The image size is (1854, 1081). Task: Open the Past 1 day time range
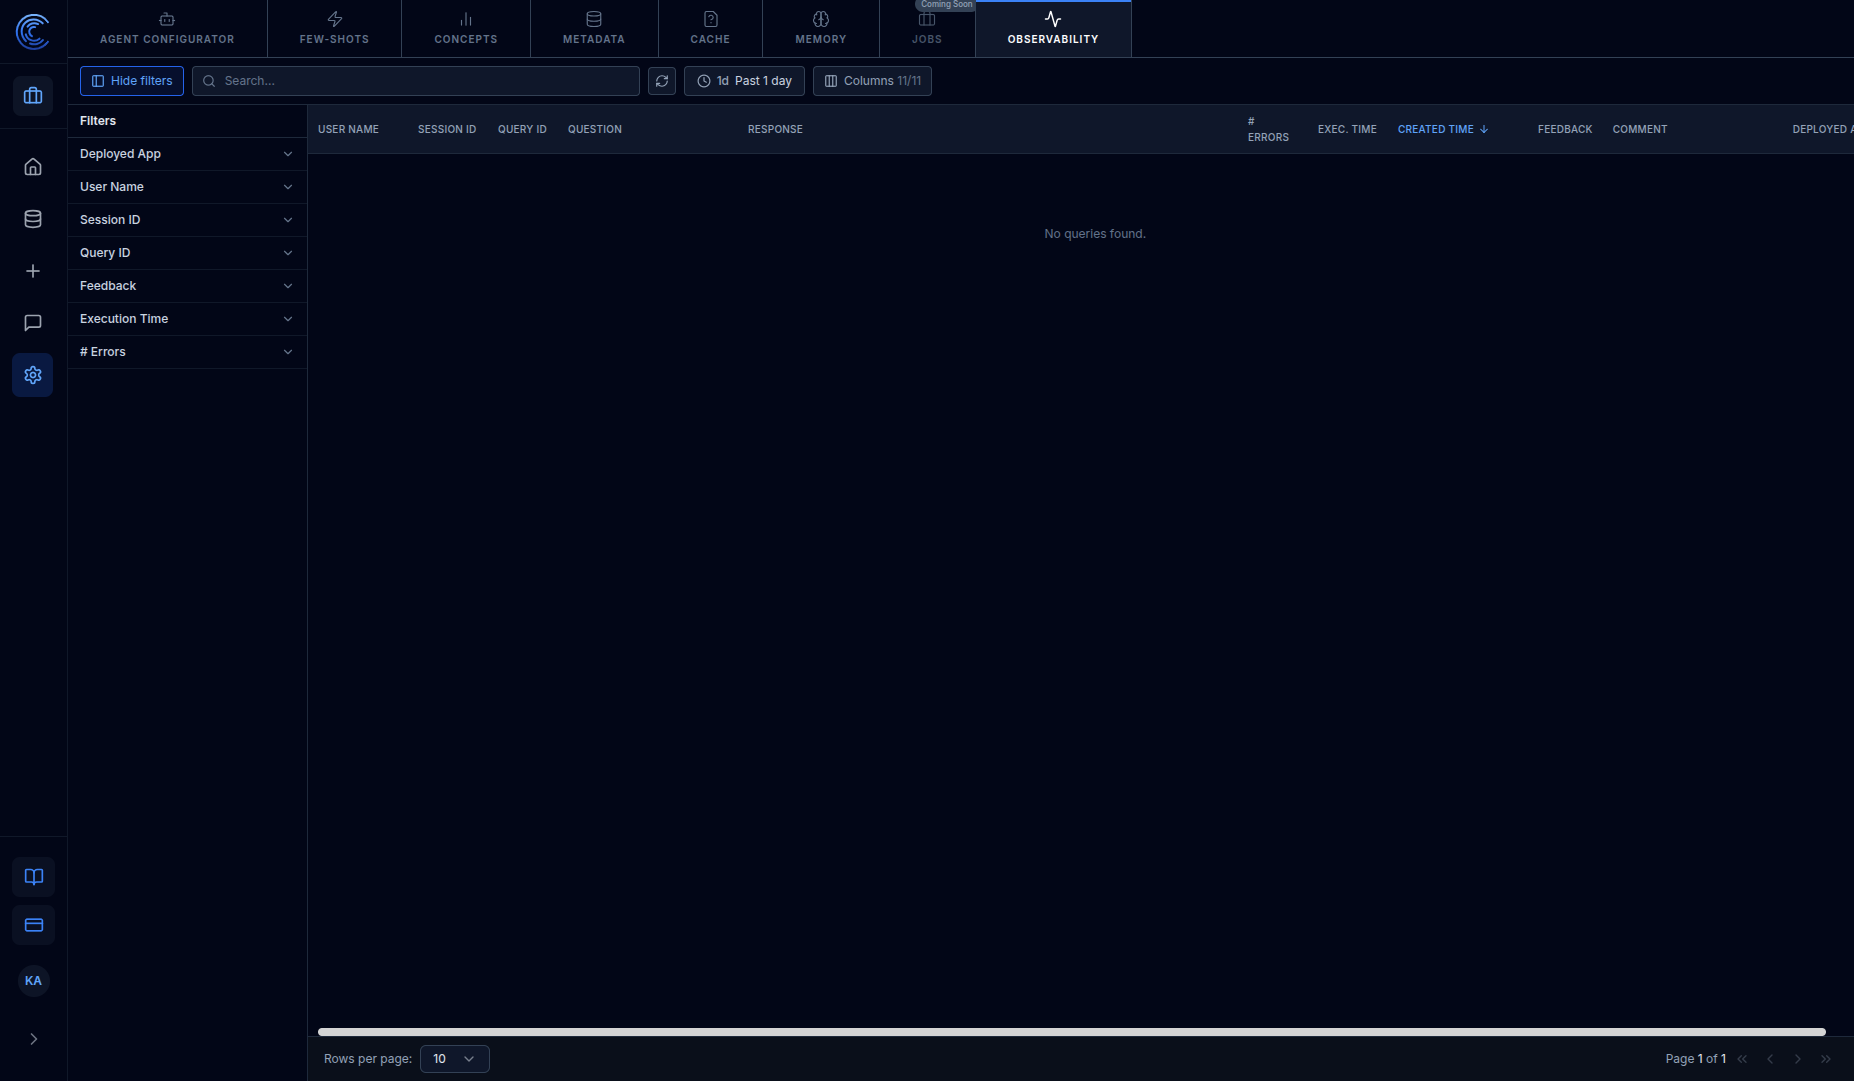click(x=744, y=81)
